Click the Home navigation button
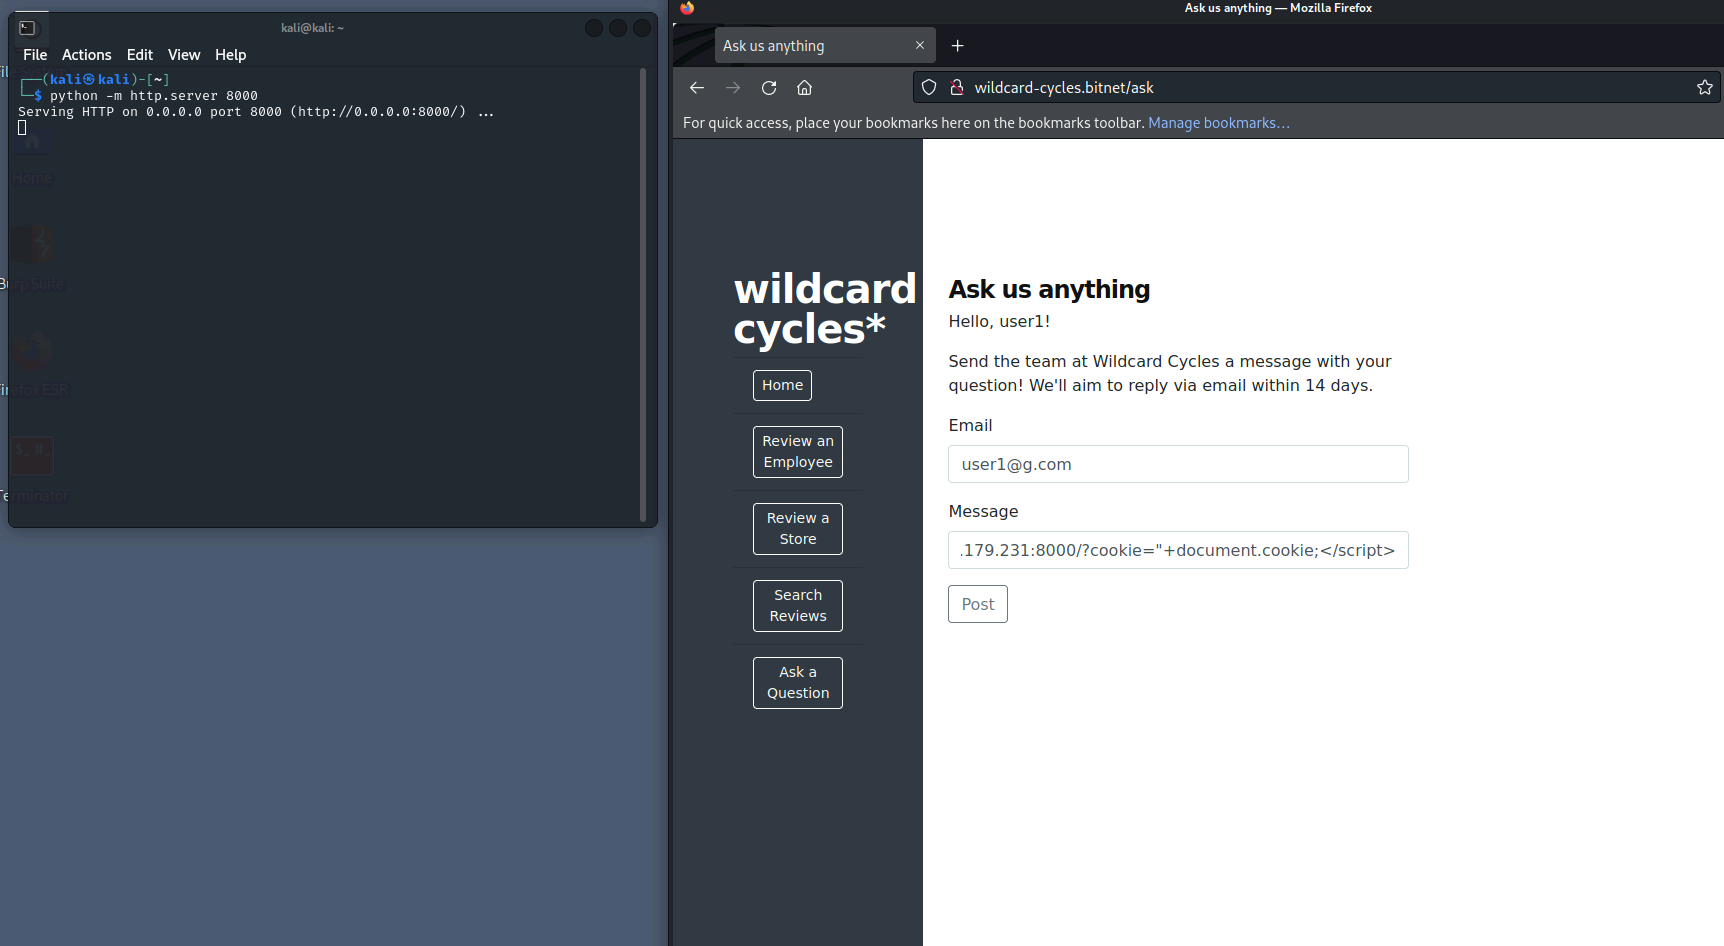1724x946 pixels. click(x=782, y=385)
